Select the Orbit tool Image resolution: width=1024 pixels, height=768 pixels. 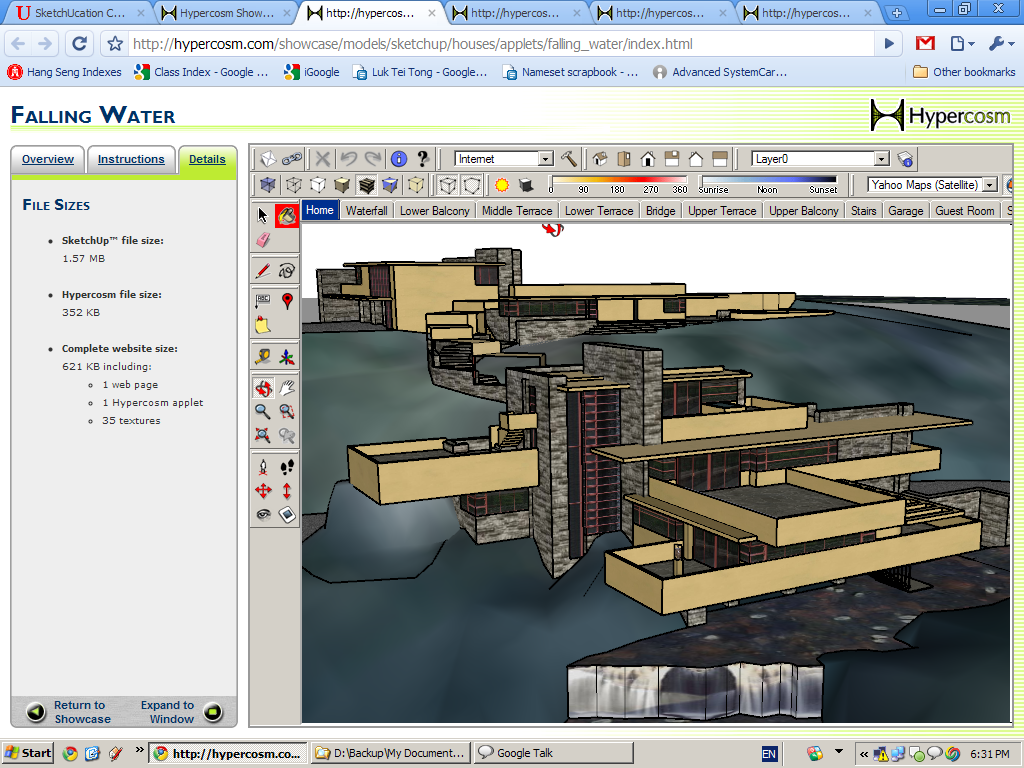click(263, 388)
